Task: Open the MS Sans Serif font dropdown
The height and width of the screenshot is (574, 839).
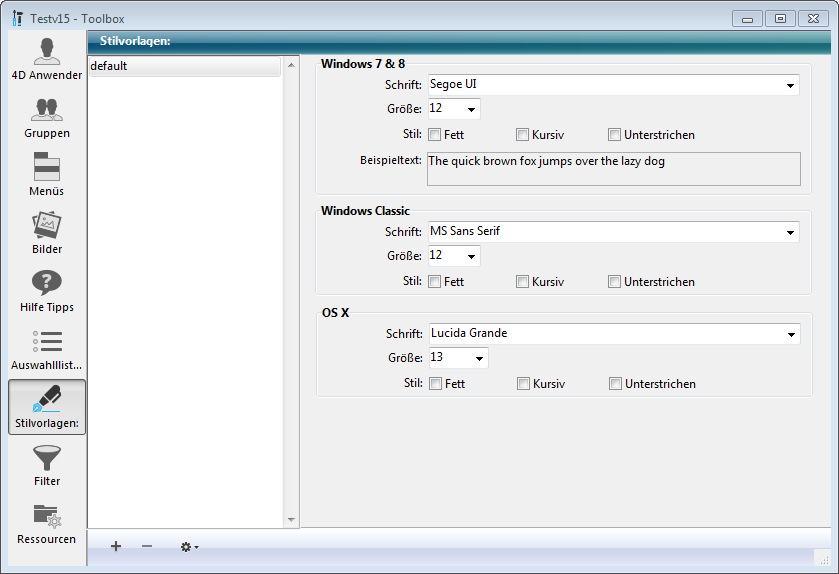Action: click(x=790, y=232)
